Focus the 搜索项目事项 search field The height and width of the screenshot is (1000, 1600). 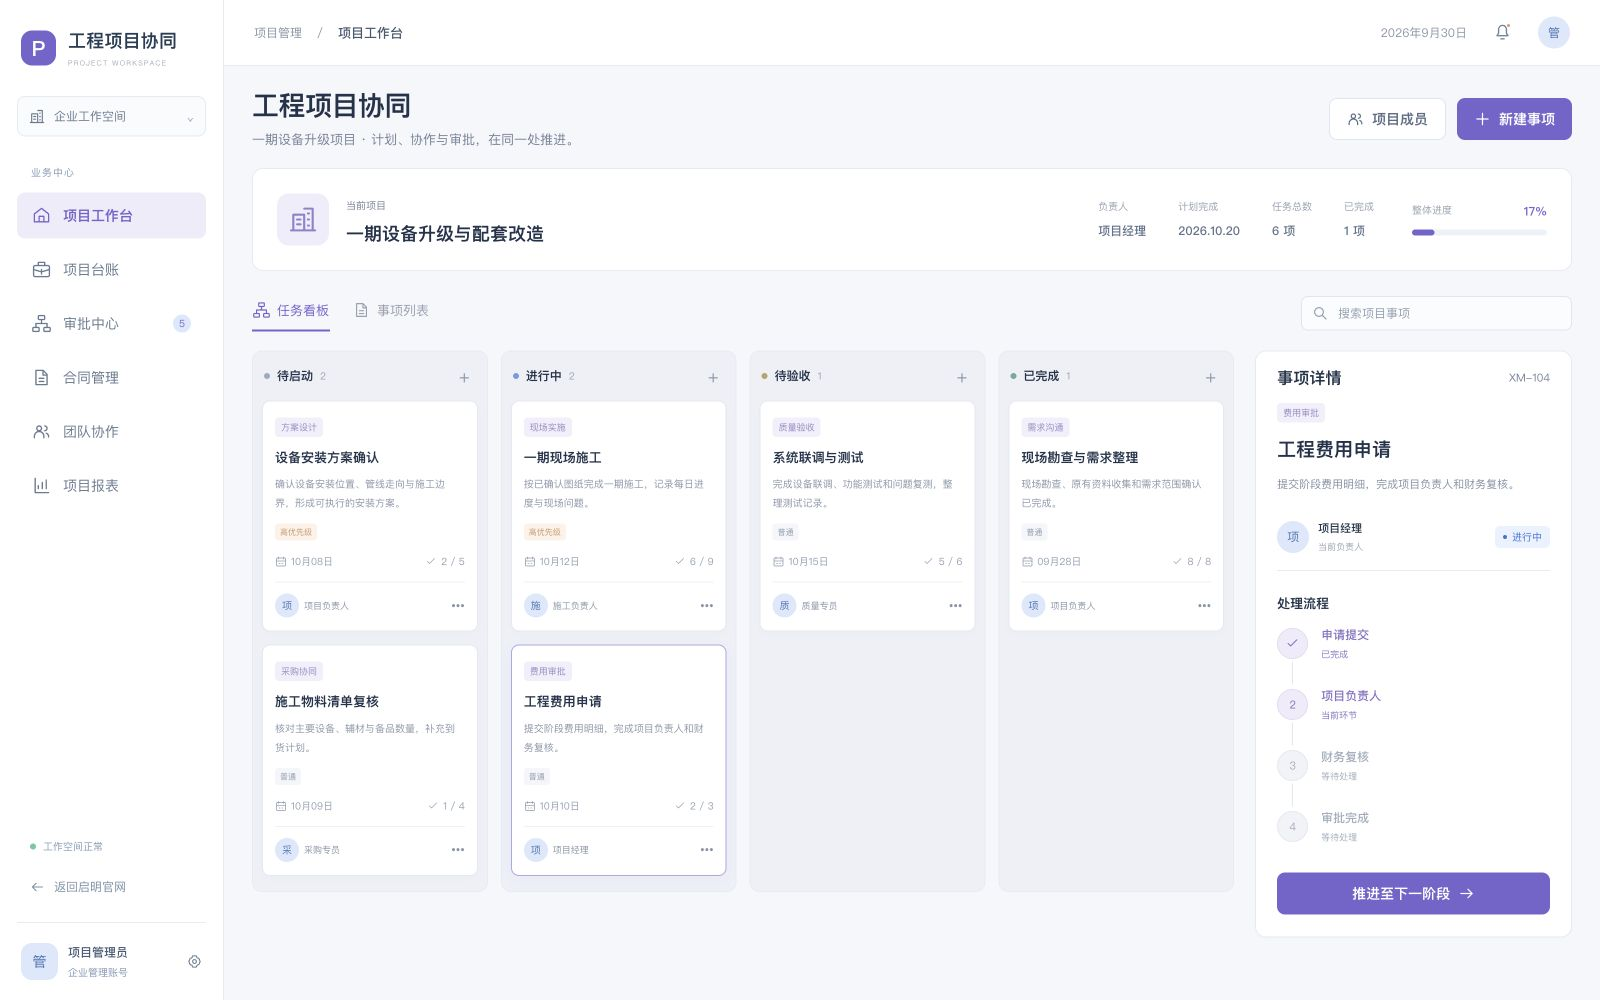tap(1436, 313)
